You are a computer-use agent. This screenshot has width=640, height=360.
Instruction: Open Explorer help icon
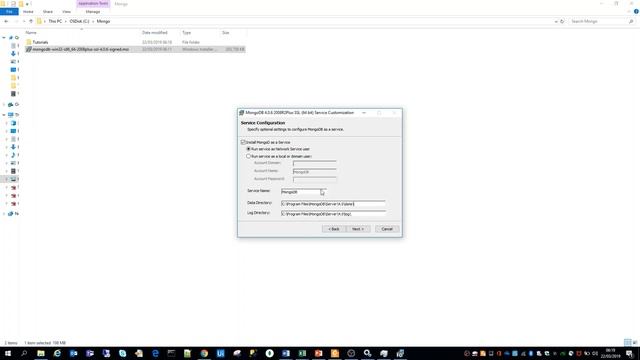pyautogui.click(x=636, y=11)
